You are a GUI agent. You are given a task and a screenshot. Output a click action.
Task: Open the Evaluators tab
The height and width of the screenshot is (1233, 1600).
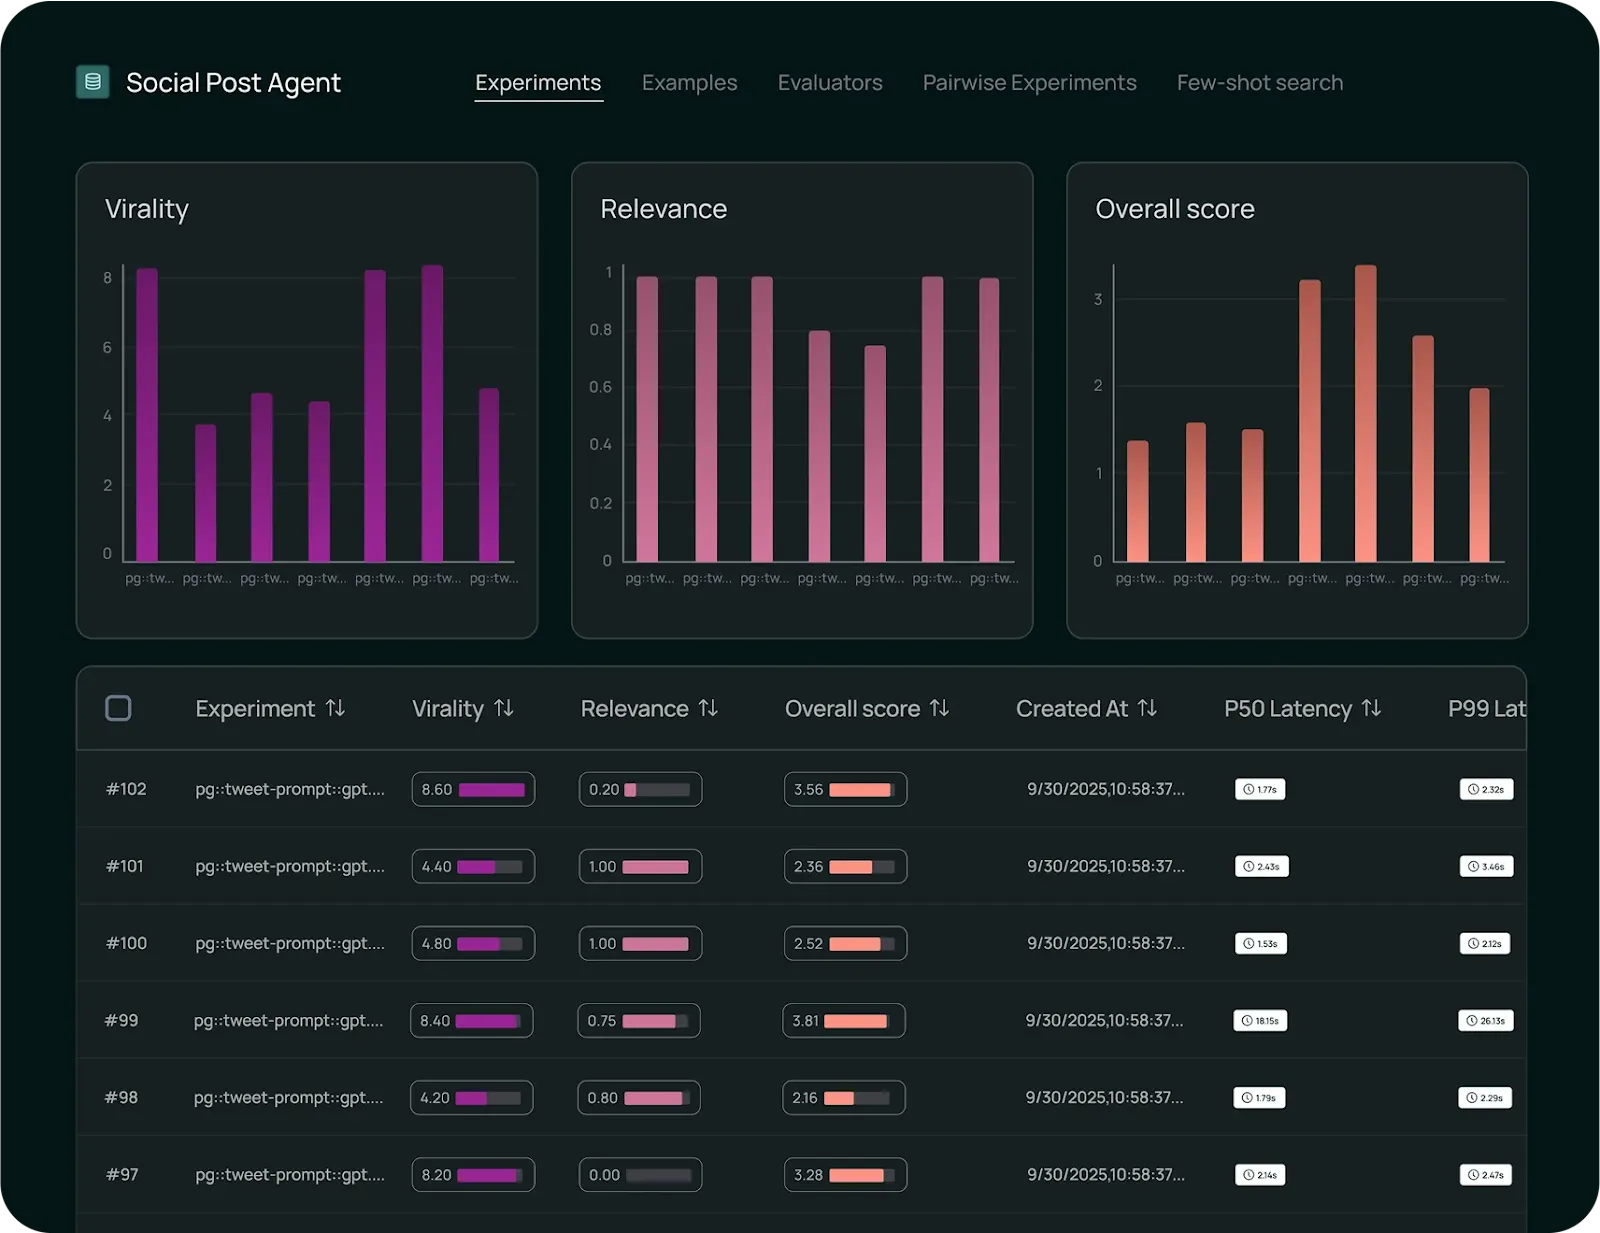pos(830,83)
